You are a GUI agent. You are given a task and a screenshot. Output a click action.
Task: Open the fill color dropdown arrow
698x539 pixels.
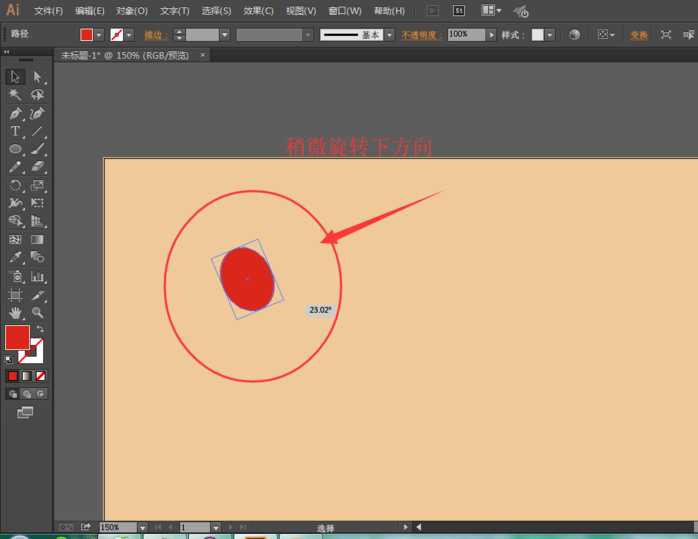coord(100,34)
